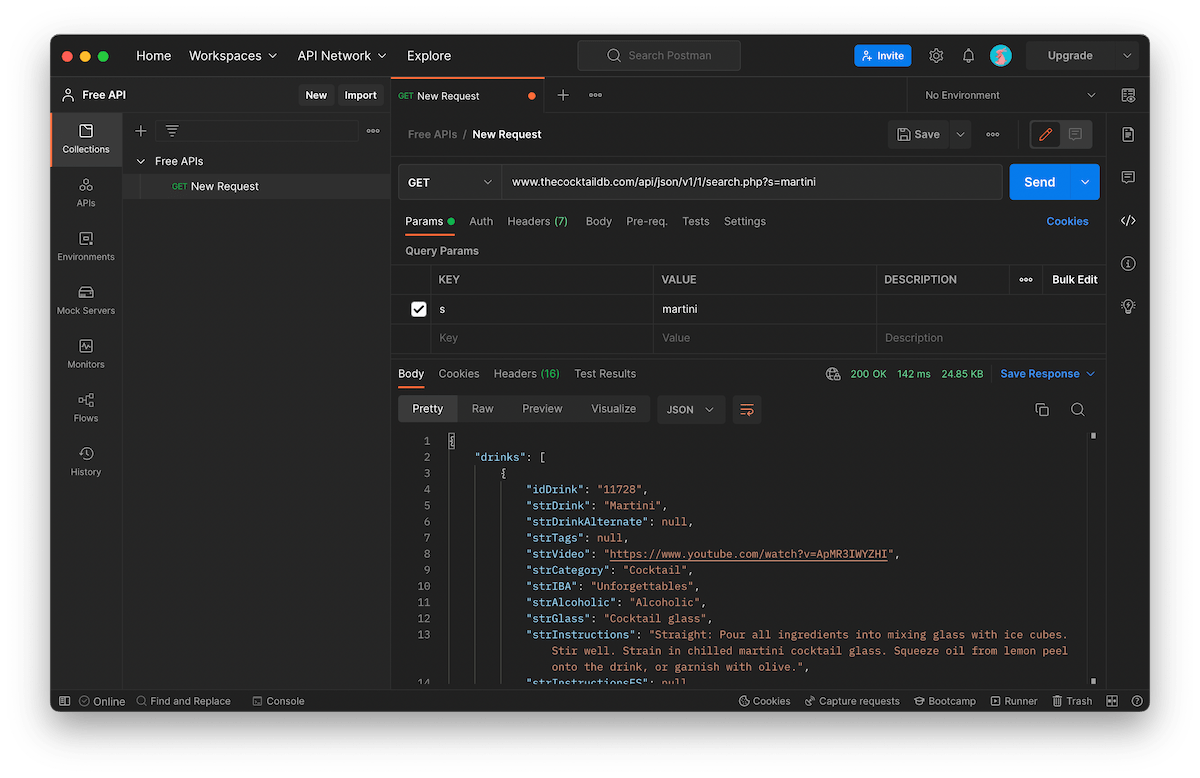Open the API Network dropdown
This screenshot has width=1200, height=778.
coord(342,56)
